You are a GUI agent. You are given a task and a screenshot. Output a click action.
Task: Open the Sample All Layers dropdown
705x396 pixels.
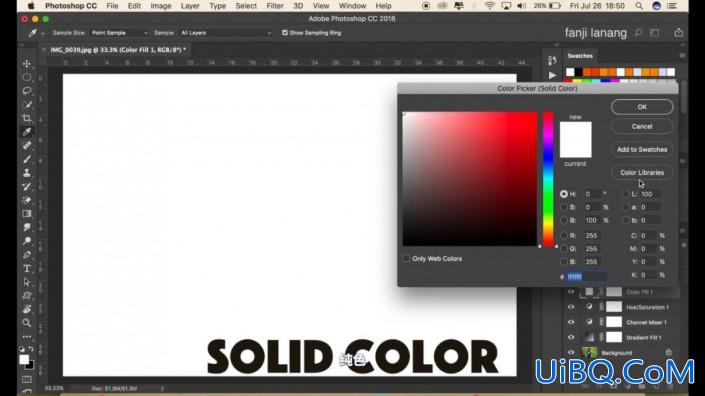pyautogui.click(x=226, y=33)
